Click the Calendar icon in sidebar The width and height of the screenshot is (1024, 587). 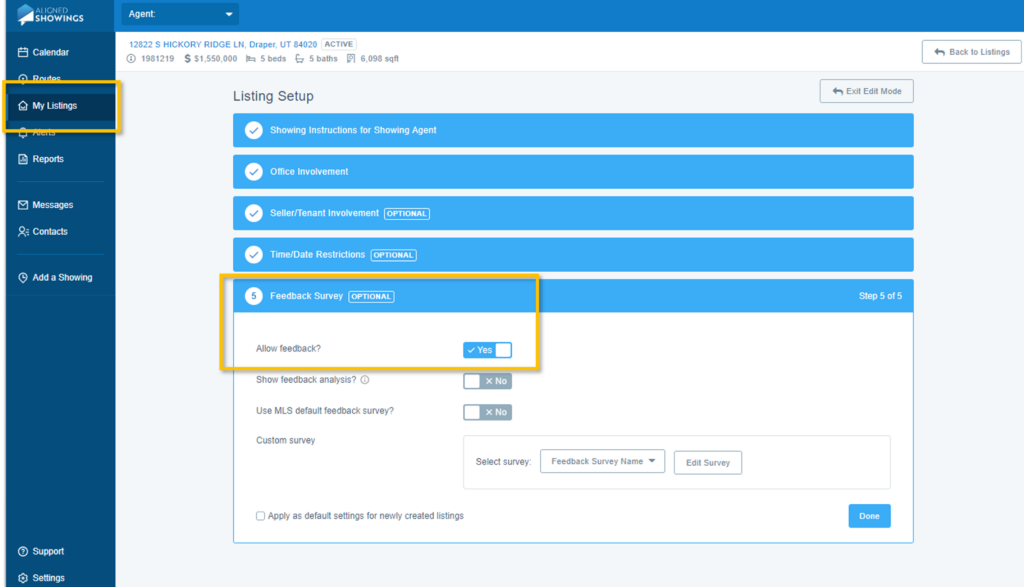23,52
